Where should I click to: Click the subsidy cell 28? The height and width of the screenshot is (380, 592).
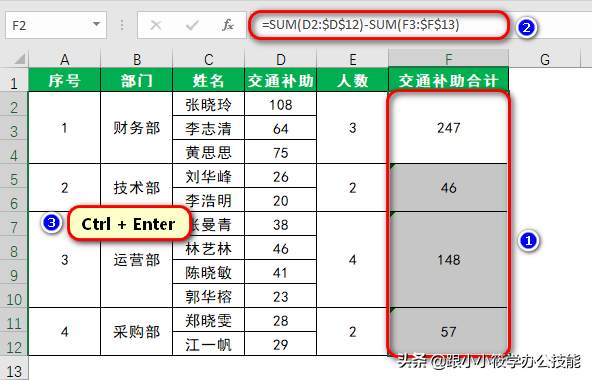[x=281, y=320]
